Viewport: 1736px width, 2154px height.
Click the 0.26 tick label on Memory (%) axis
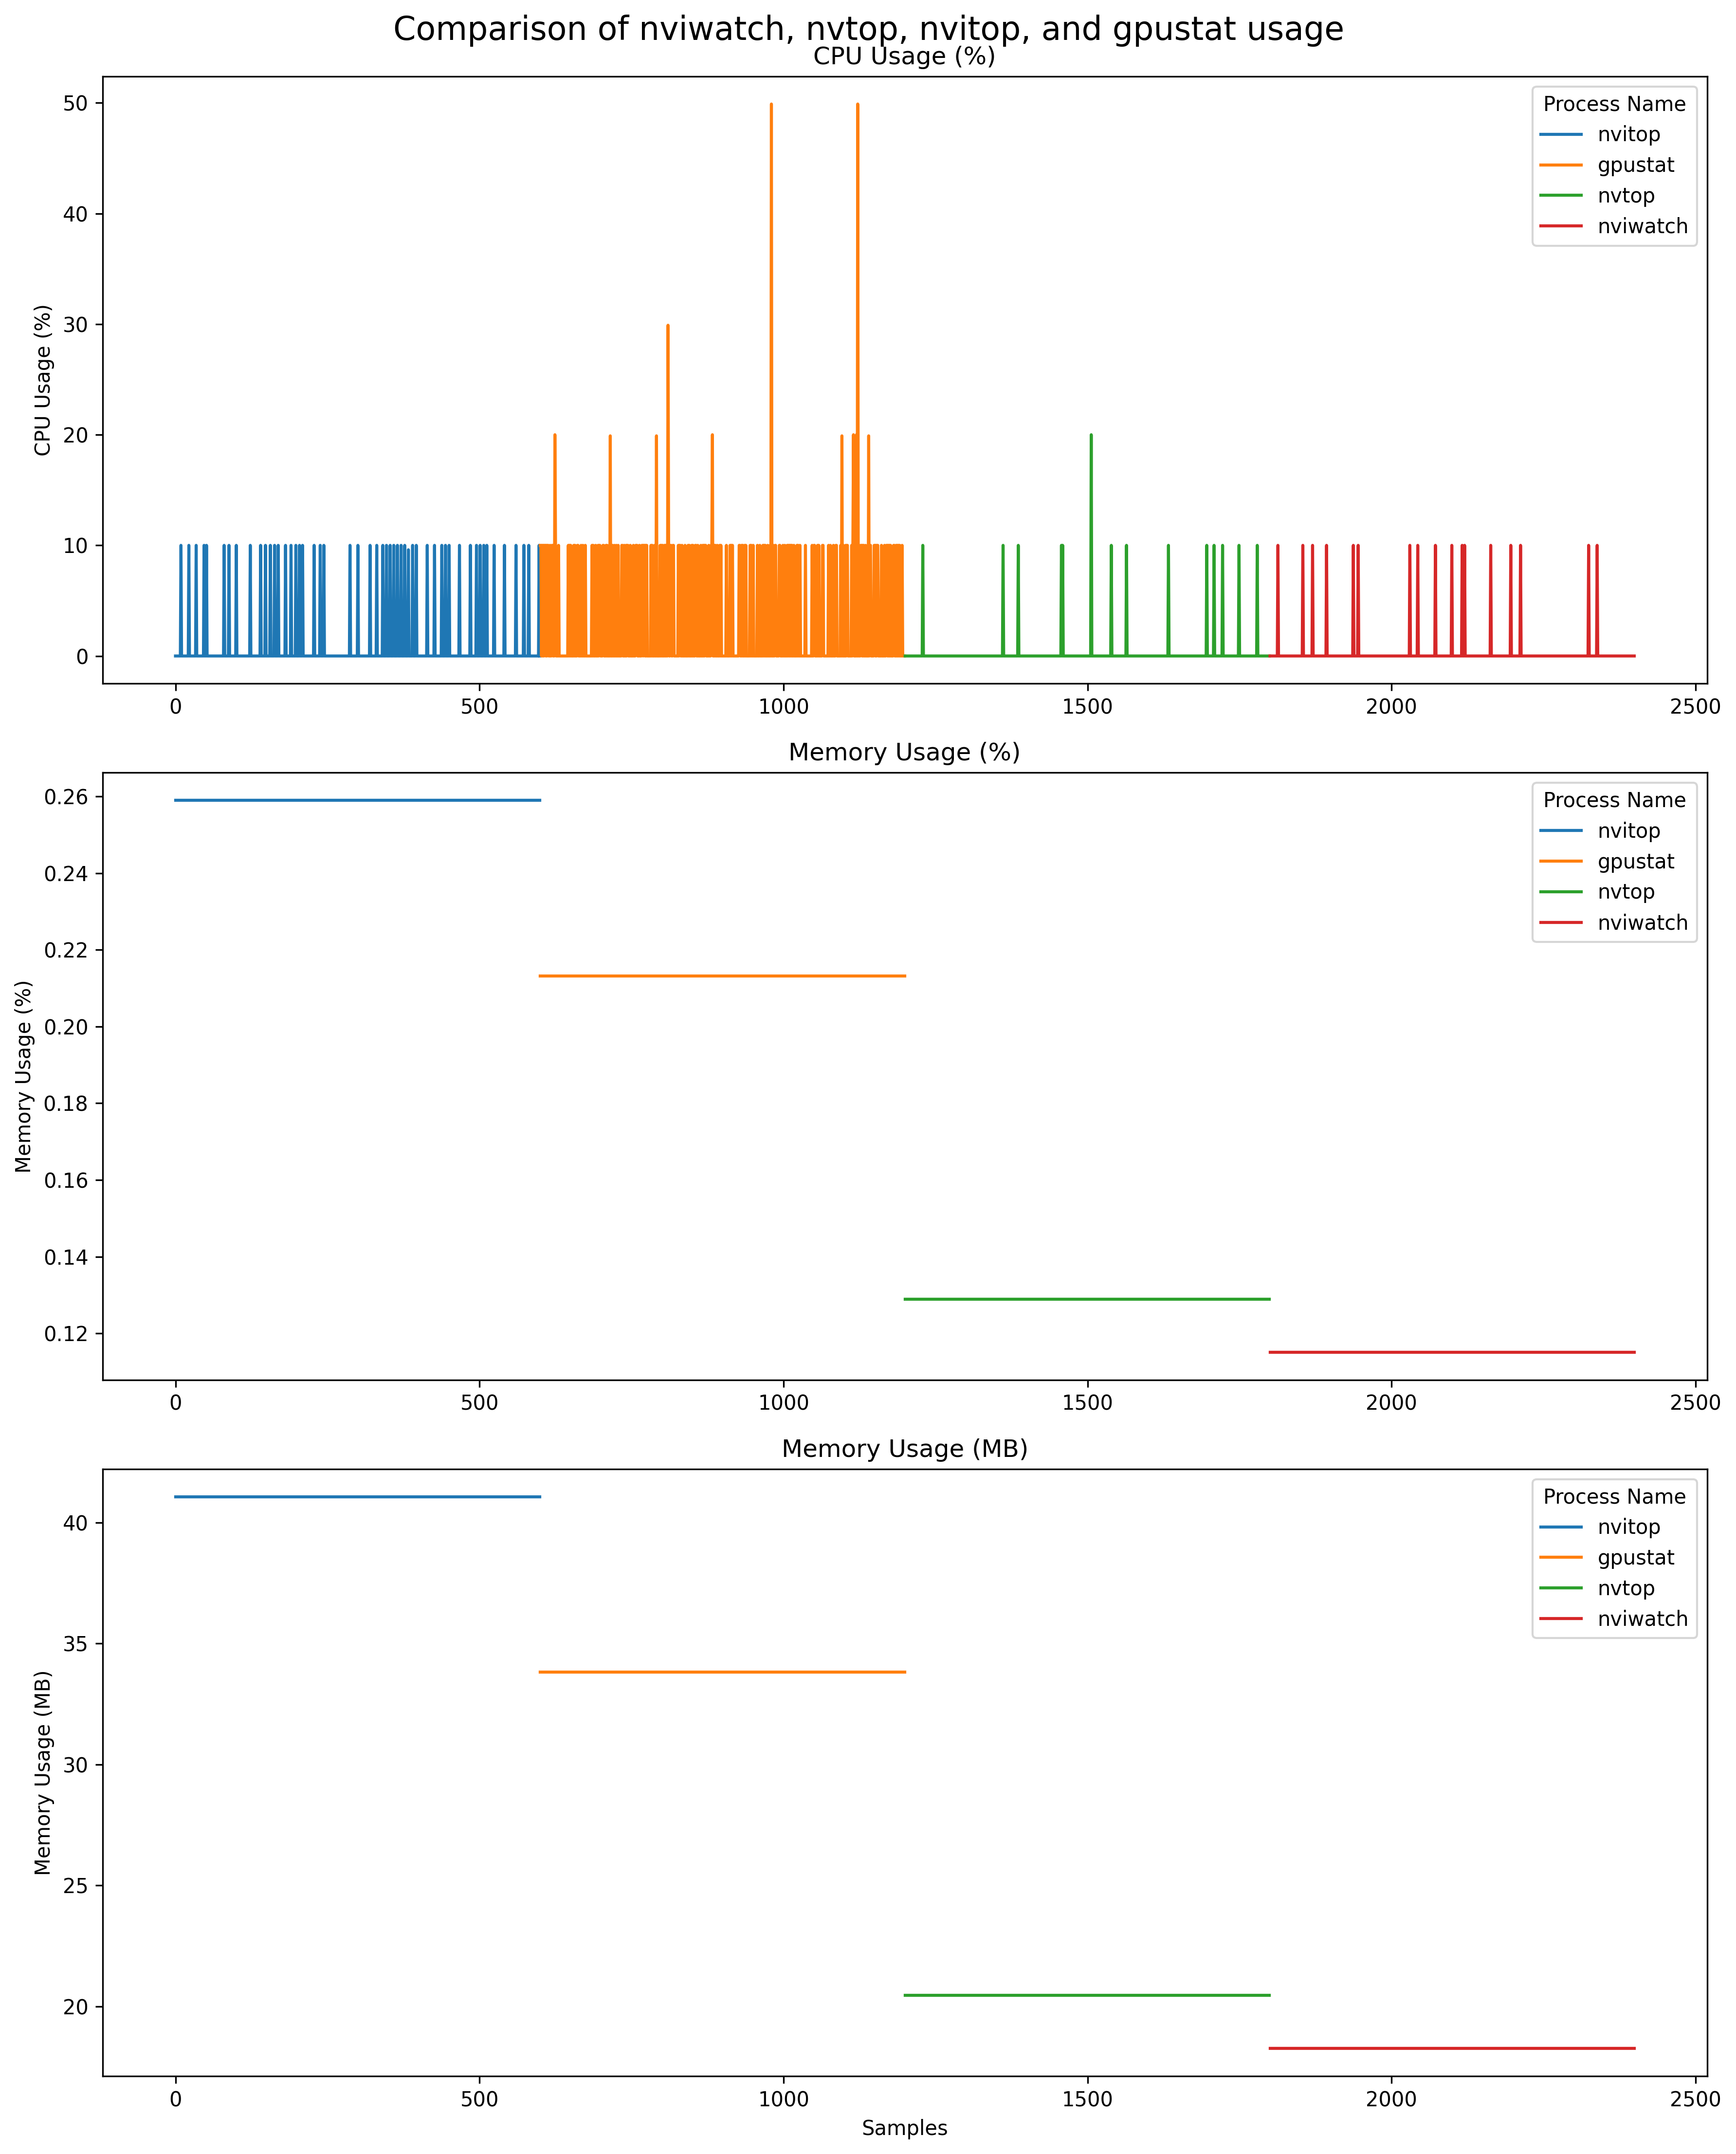tap(66, 797)
